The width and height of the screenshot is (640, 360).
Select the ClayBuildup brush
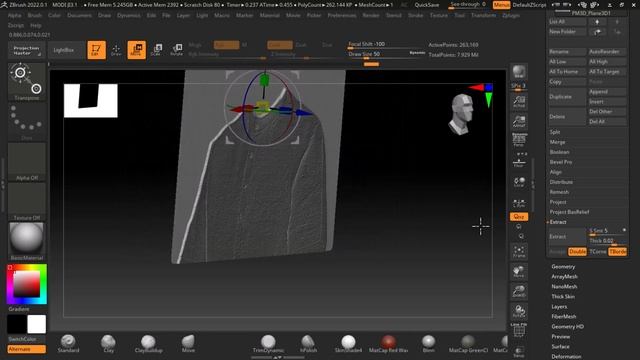click(148, 344)
